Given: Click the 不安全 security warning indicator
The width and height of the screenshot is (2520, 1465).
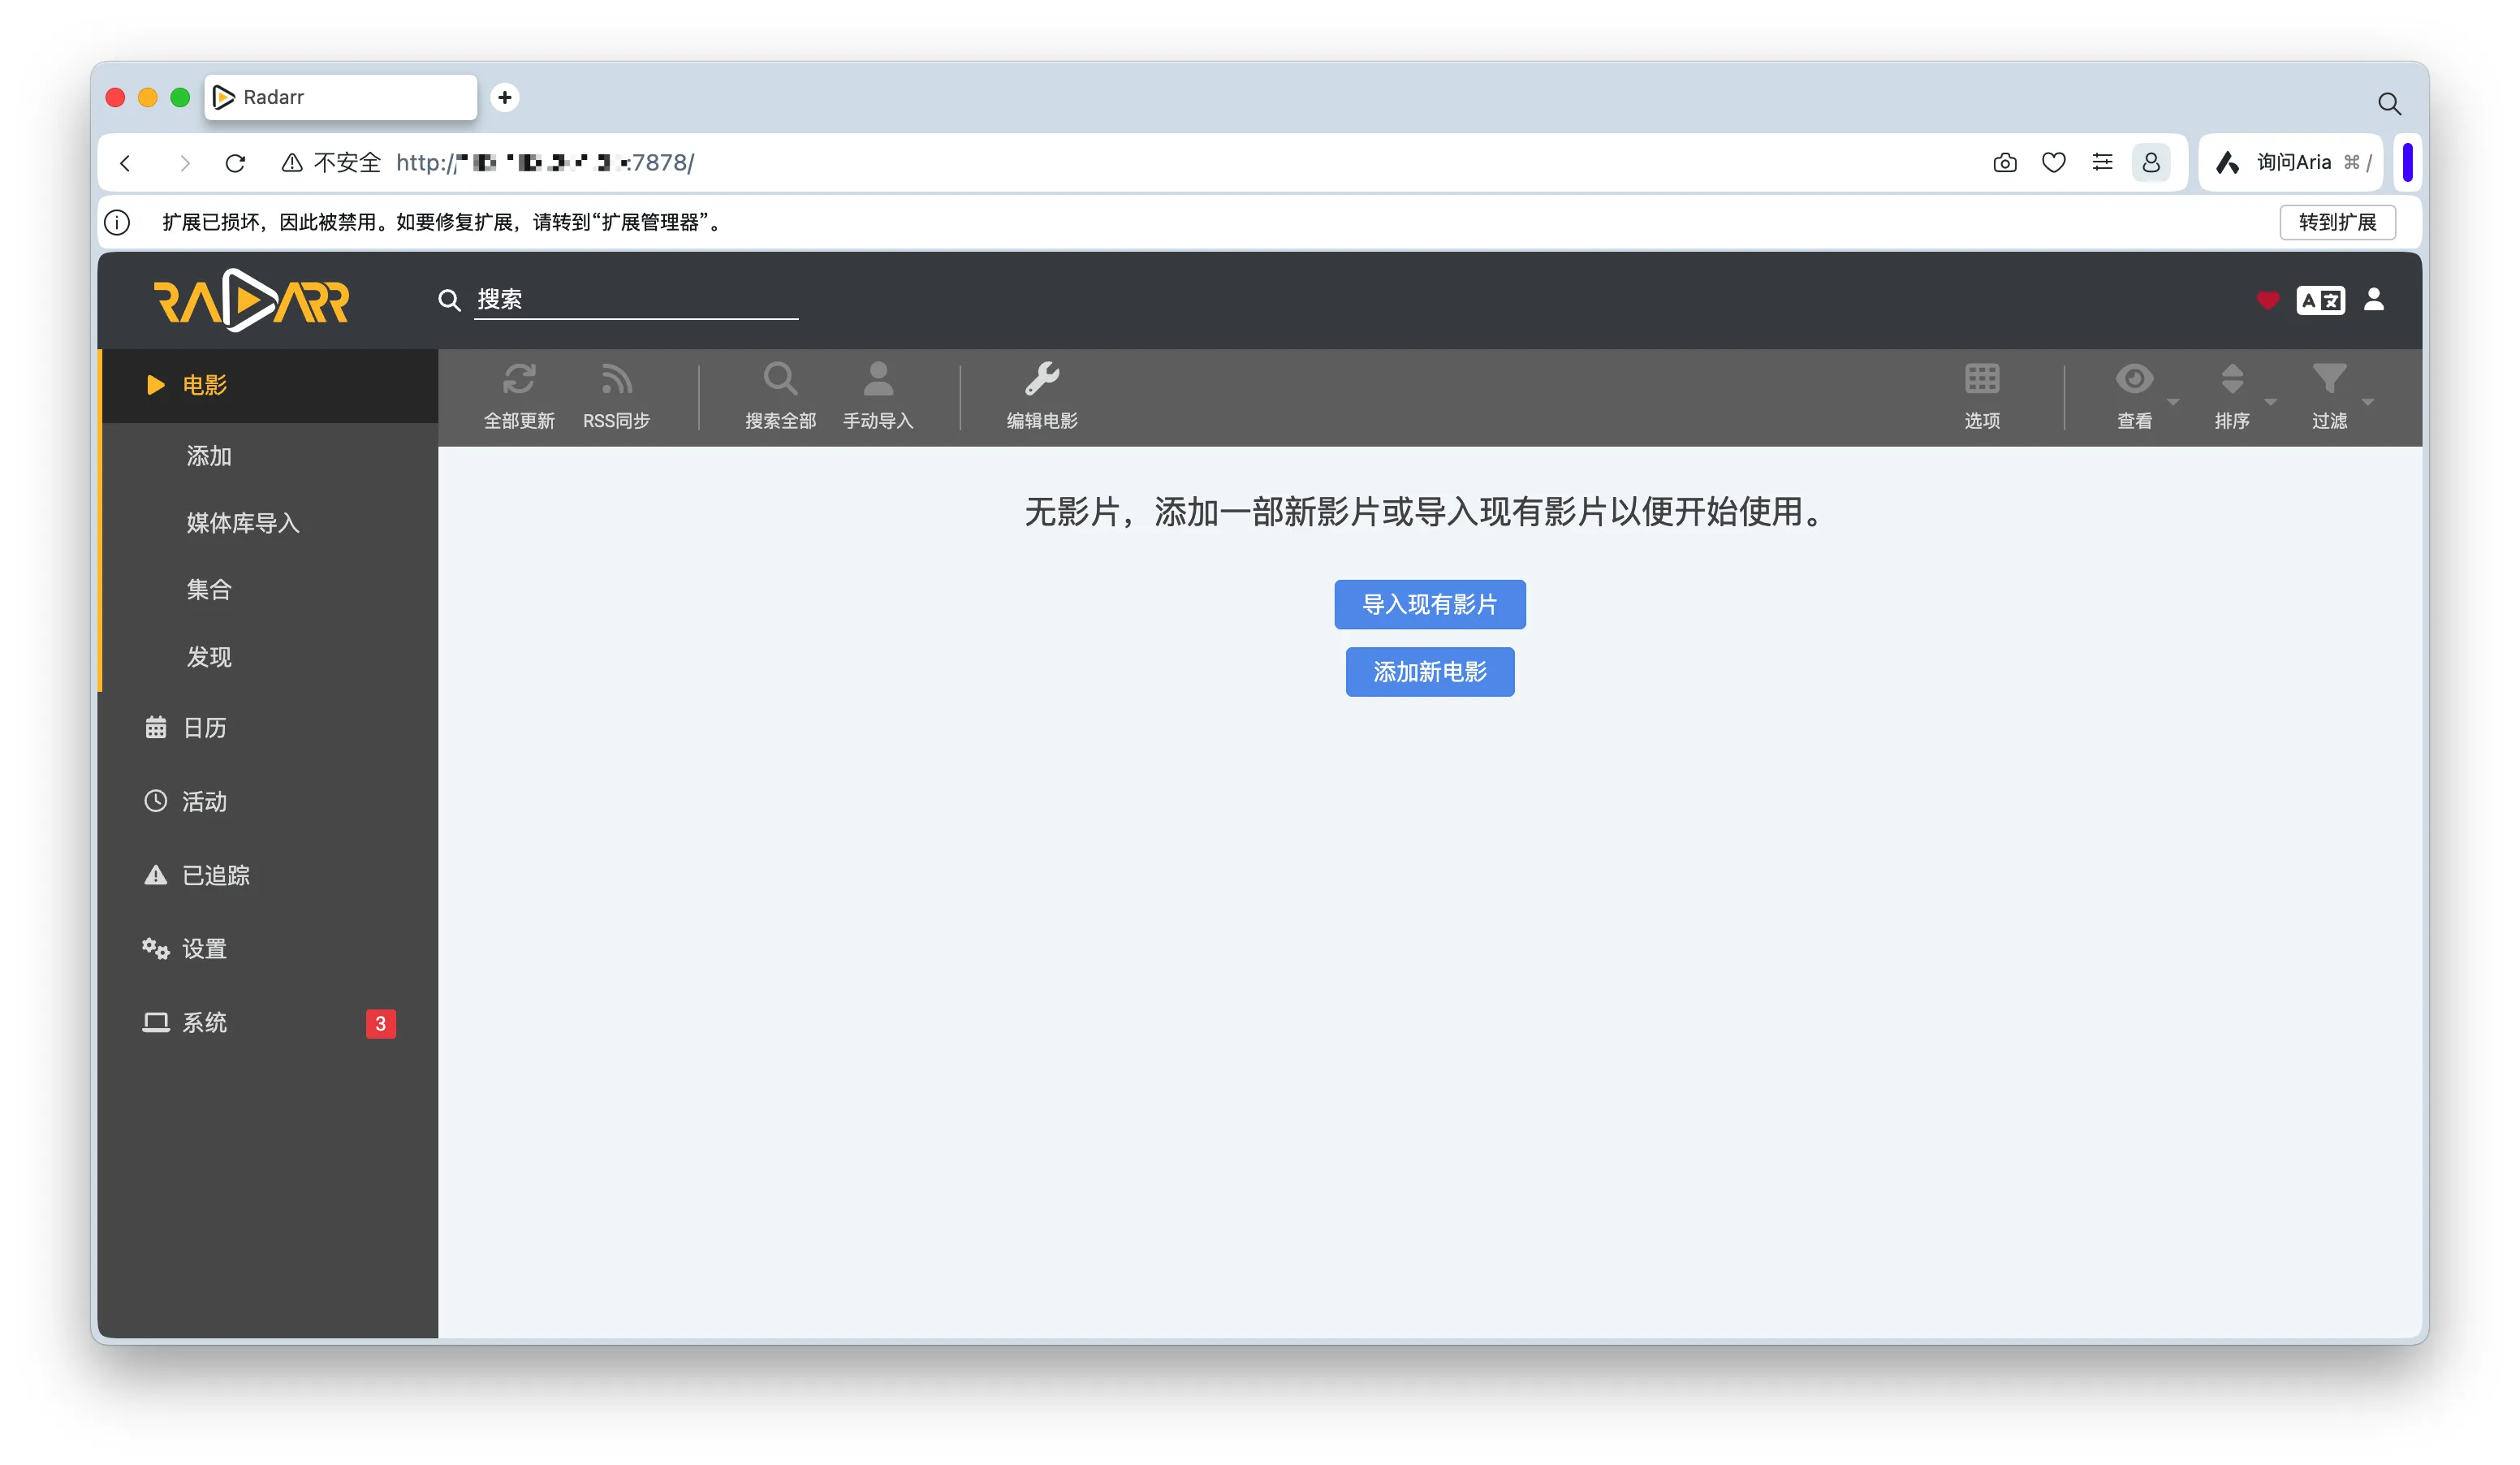Looking at the screenshot, I should click(331, 163).
